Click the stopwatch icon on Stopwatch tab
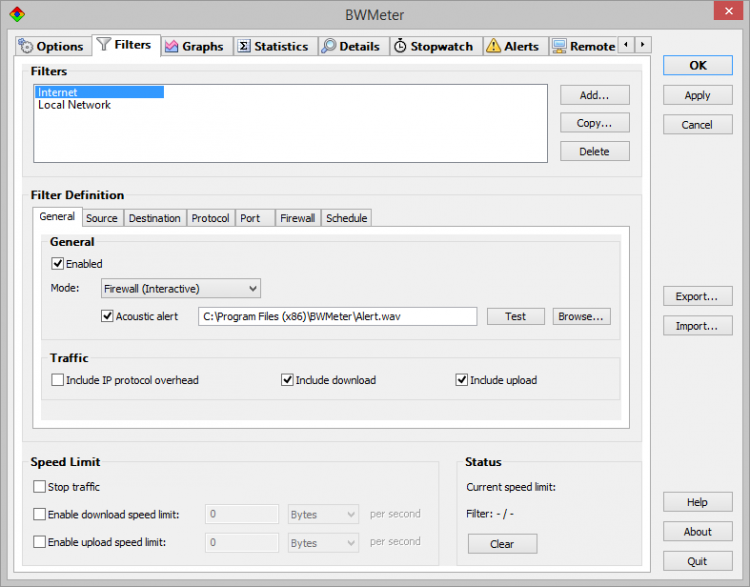 coord(400,46)
